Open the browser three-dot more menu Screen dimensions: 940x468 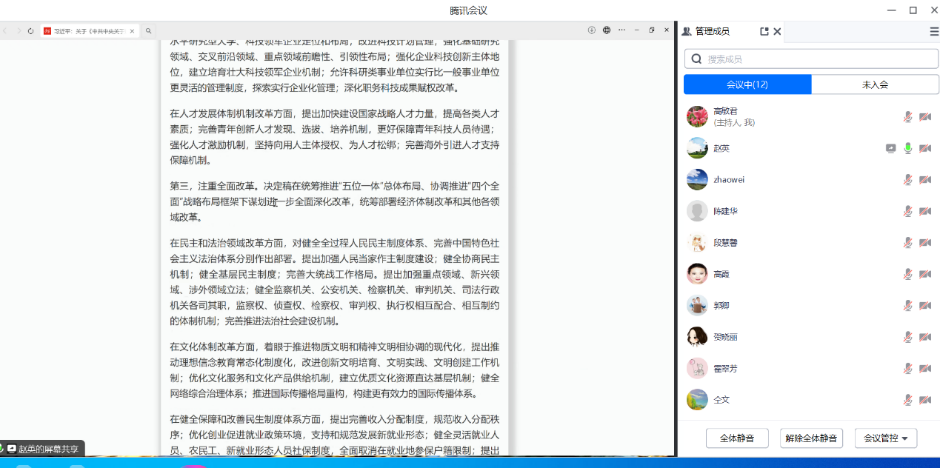pos(622,31)
